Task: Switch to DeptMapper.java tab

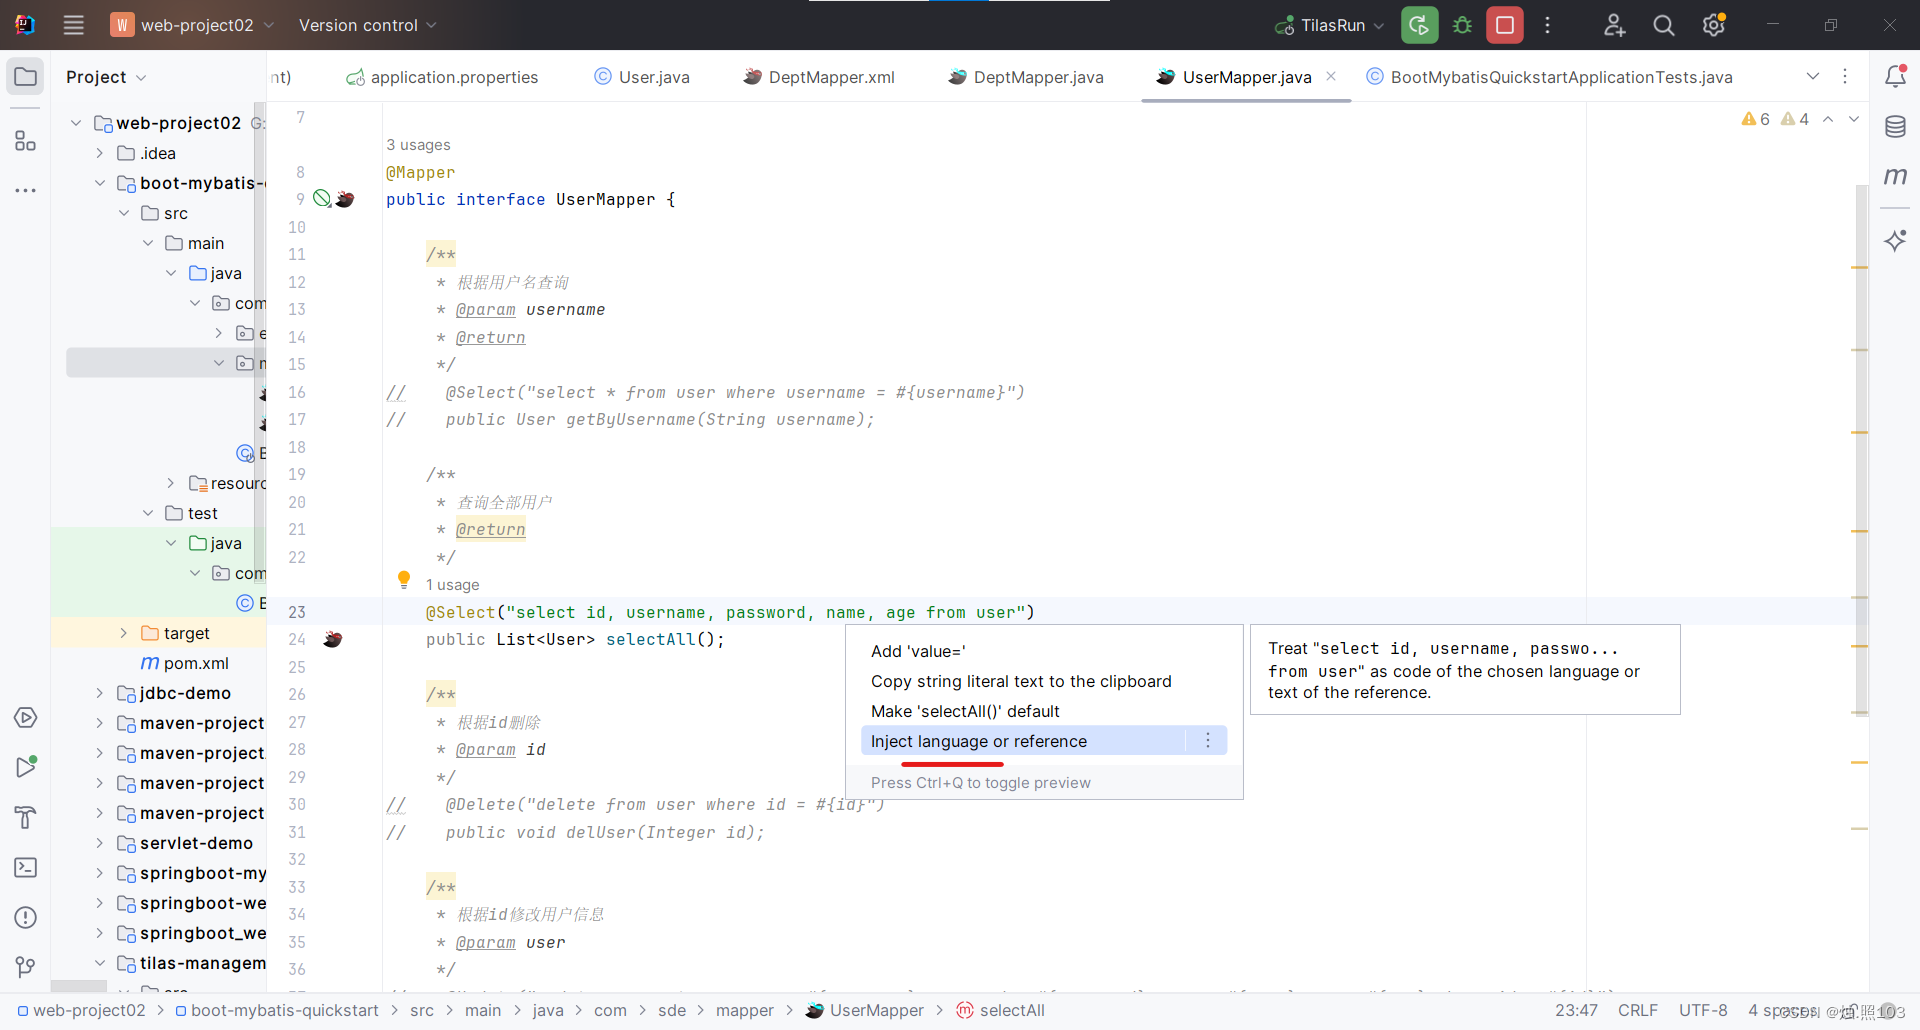Action: click(1026, 77)
